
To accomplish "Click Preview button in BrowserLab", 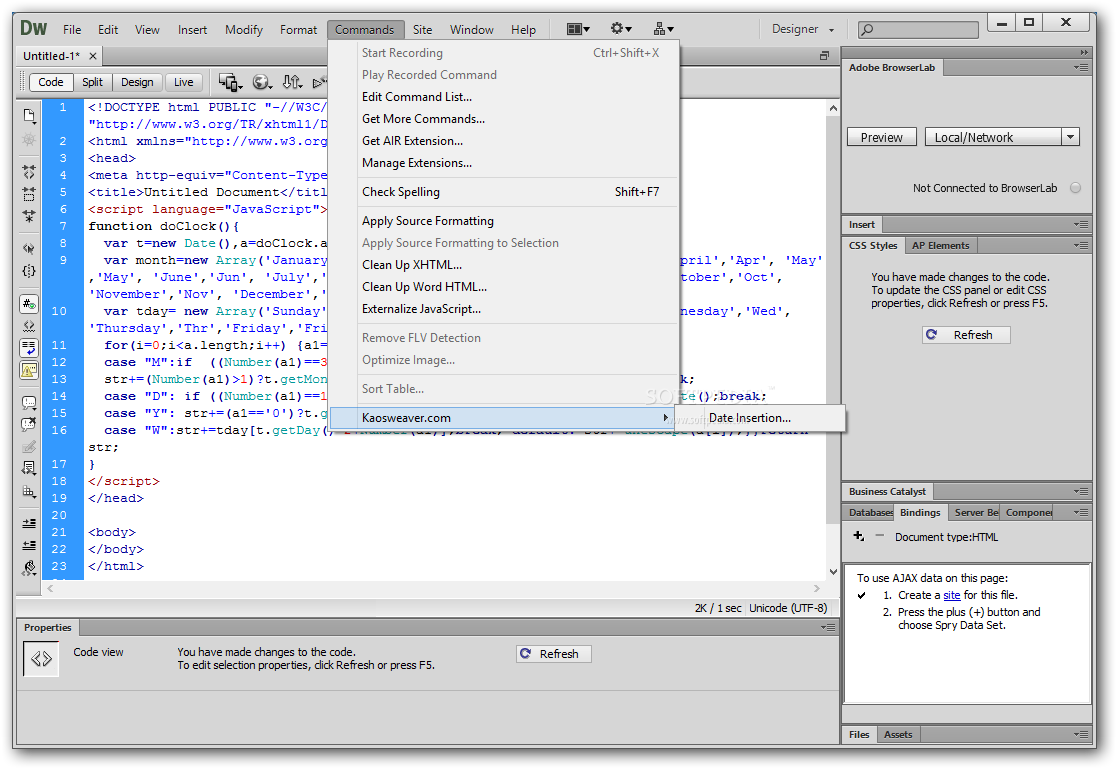I will 882,138.
